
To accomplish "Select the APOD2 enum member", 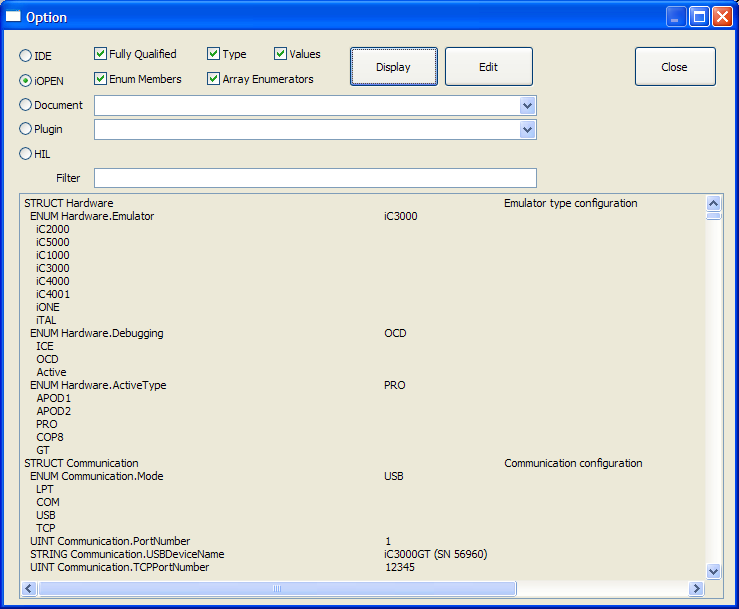I will point(53,411).
